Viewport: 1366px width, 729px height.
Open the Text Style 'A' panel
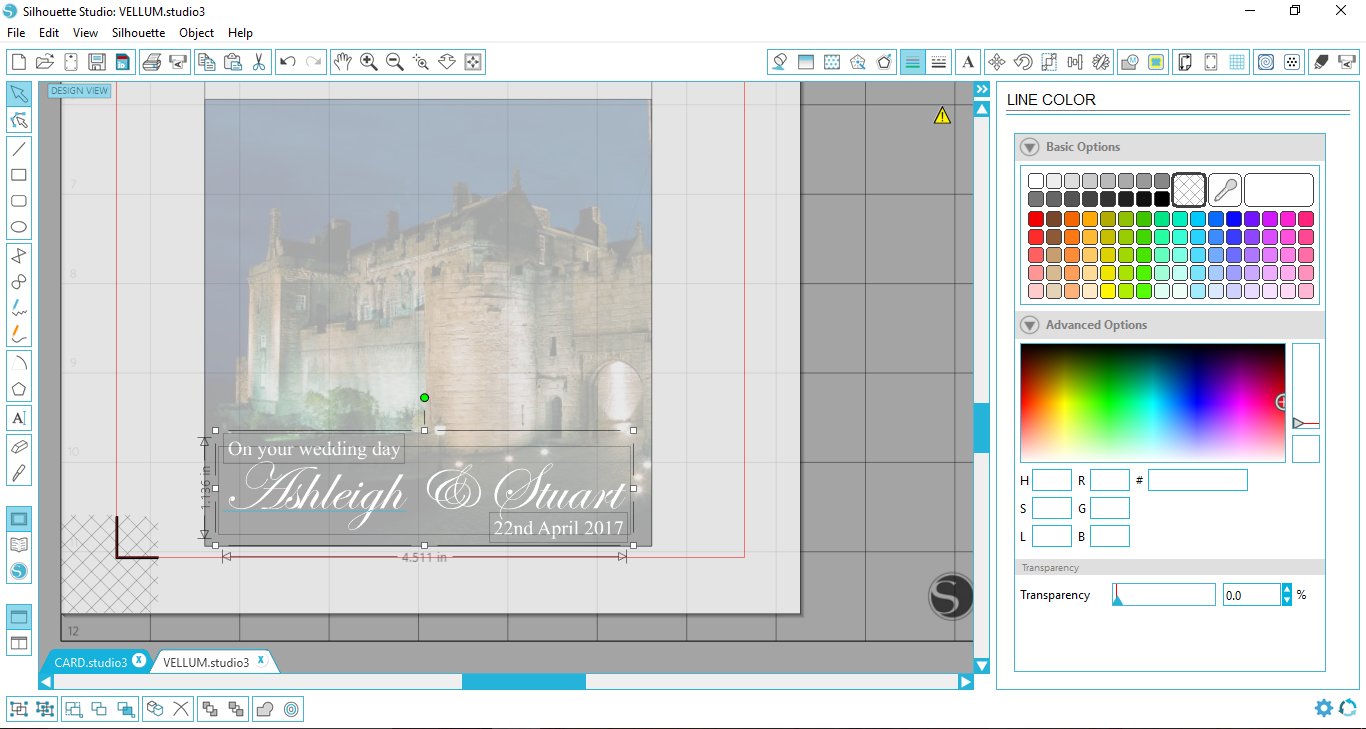click(967, 62)
